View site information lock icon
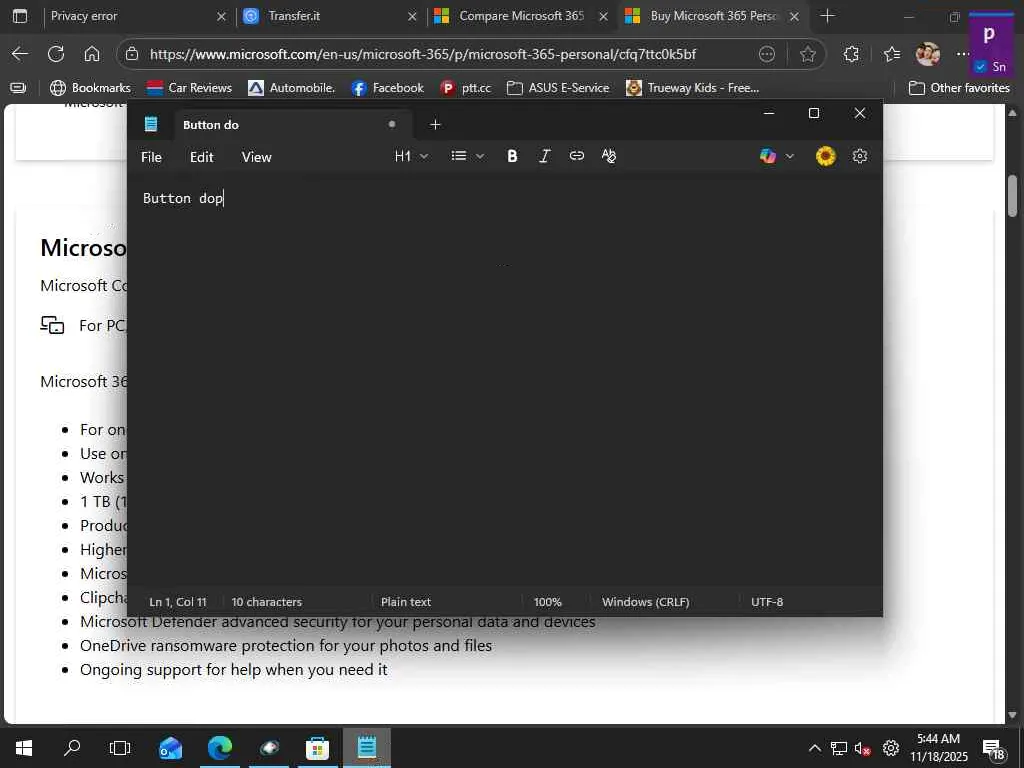The image size is (1024, 768). click(132, 54)
